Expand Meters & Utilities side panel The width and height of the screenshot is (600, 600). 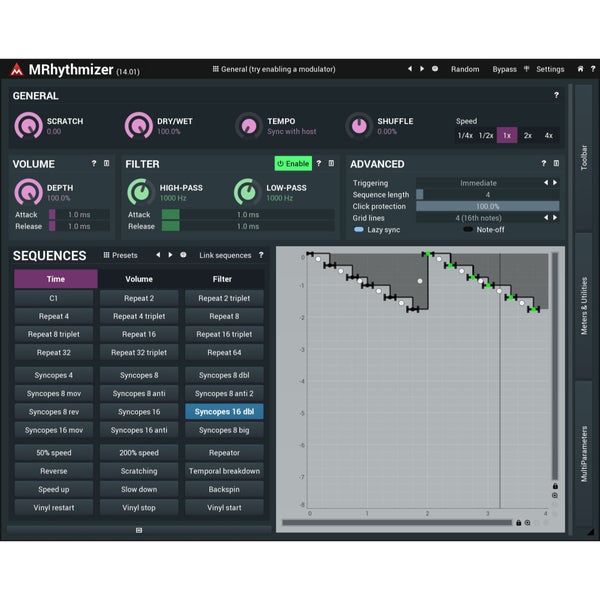point(584,306)
